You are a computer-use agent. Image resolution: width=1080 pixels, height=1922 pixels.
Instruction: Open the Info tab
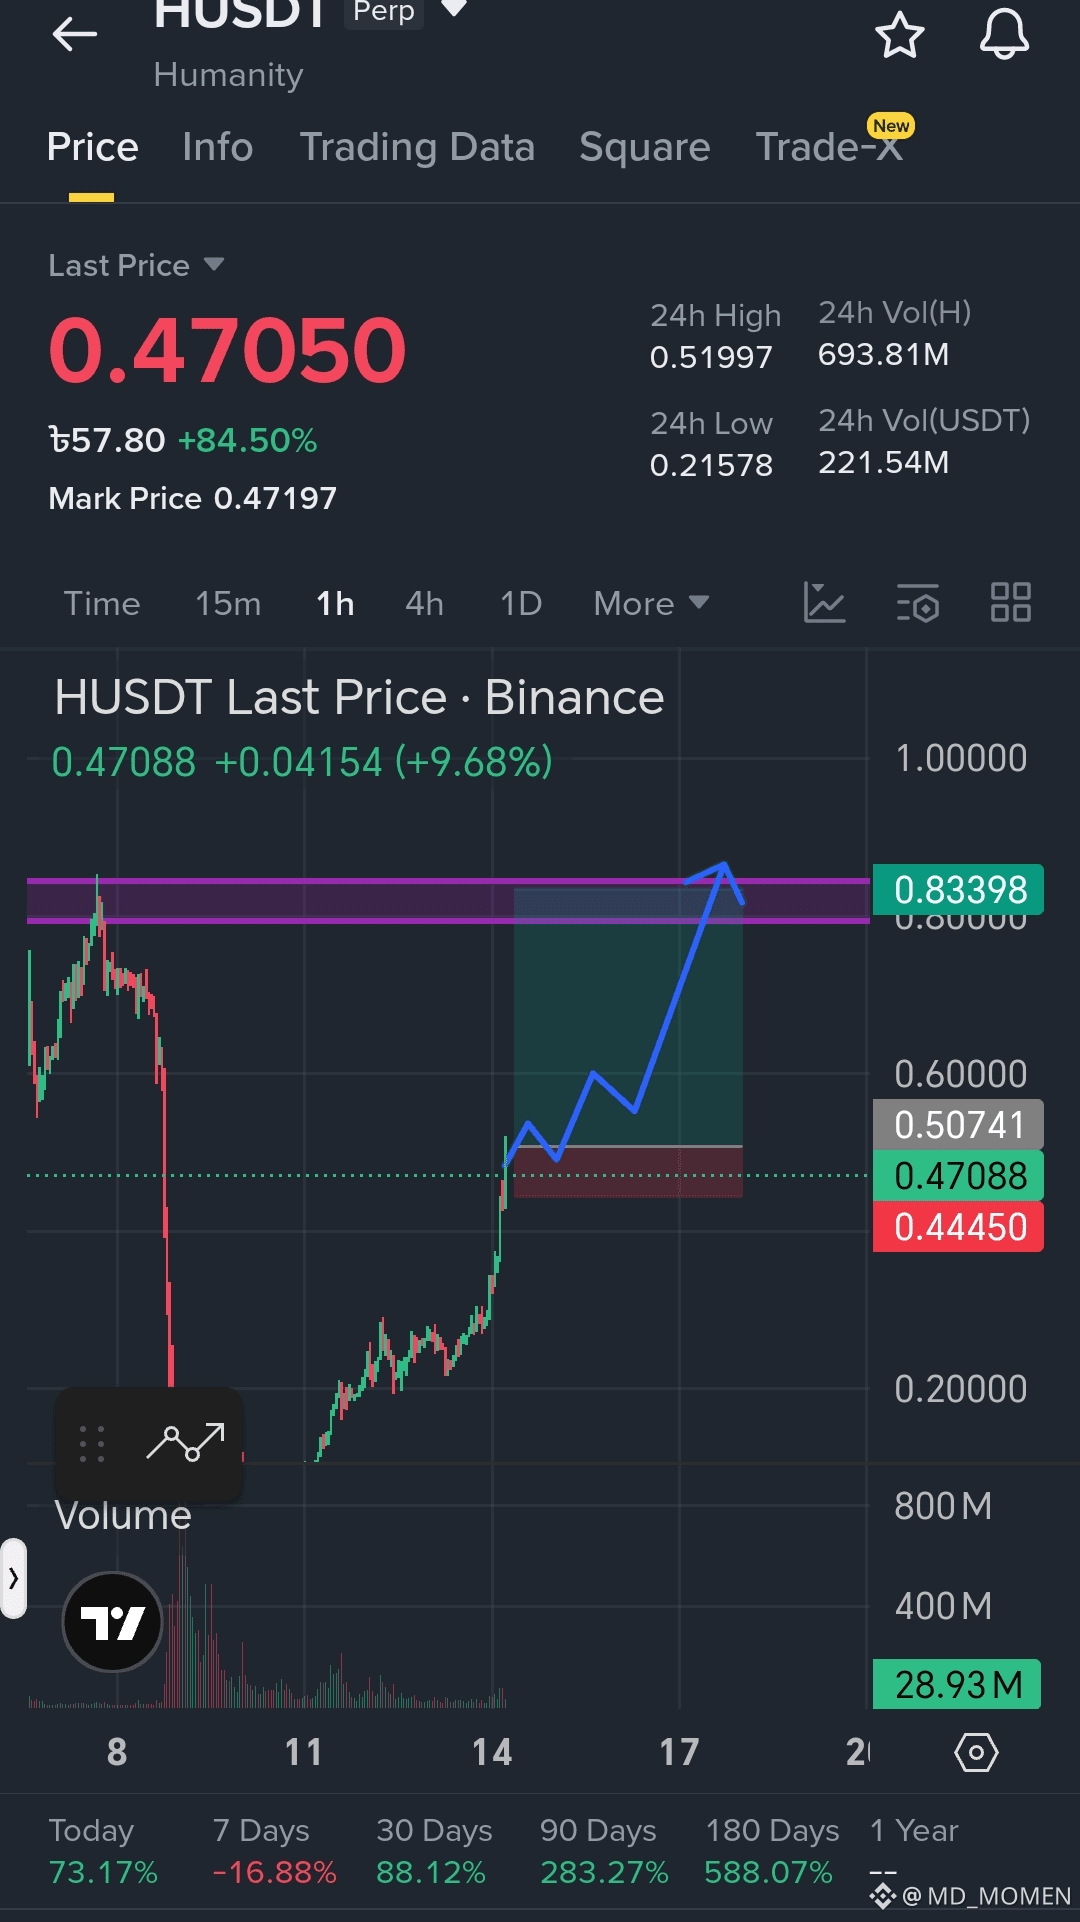(218, 147)
